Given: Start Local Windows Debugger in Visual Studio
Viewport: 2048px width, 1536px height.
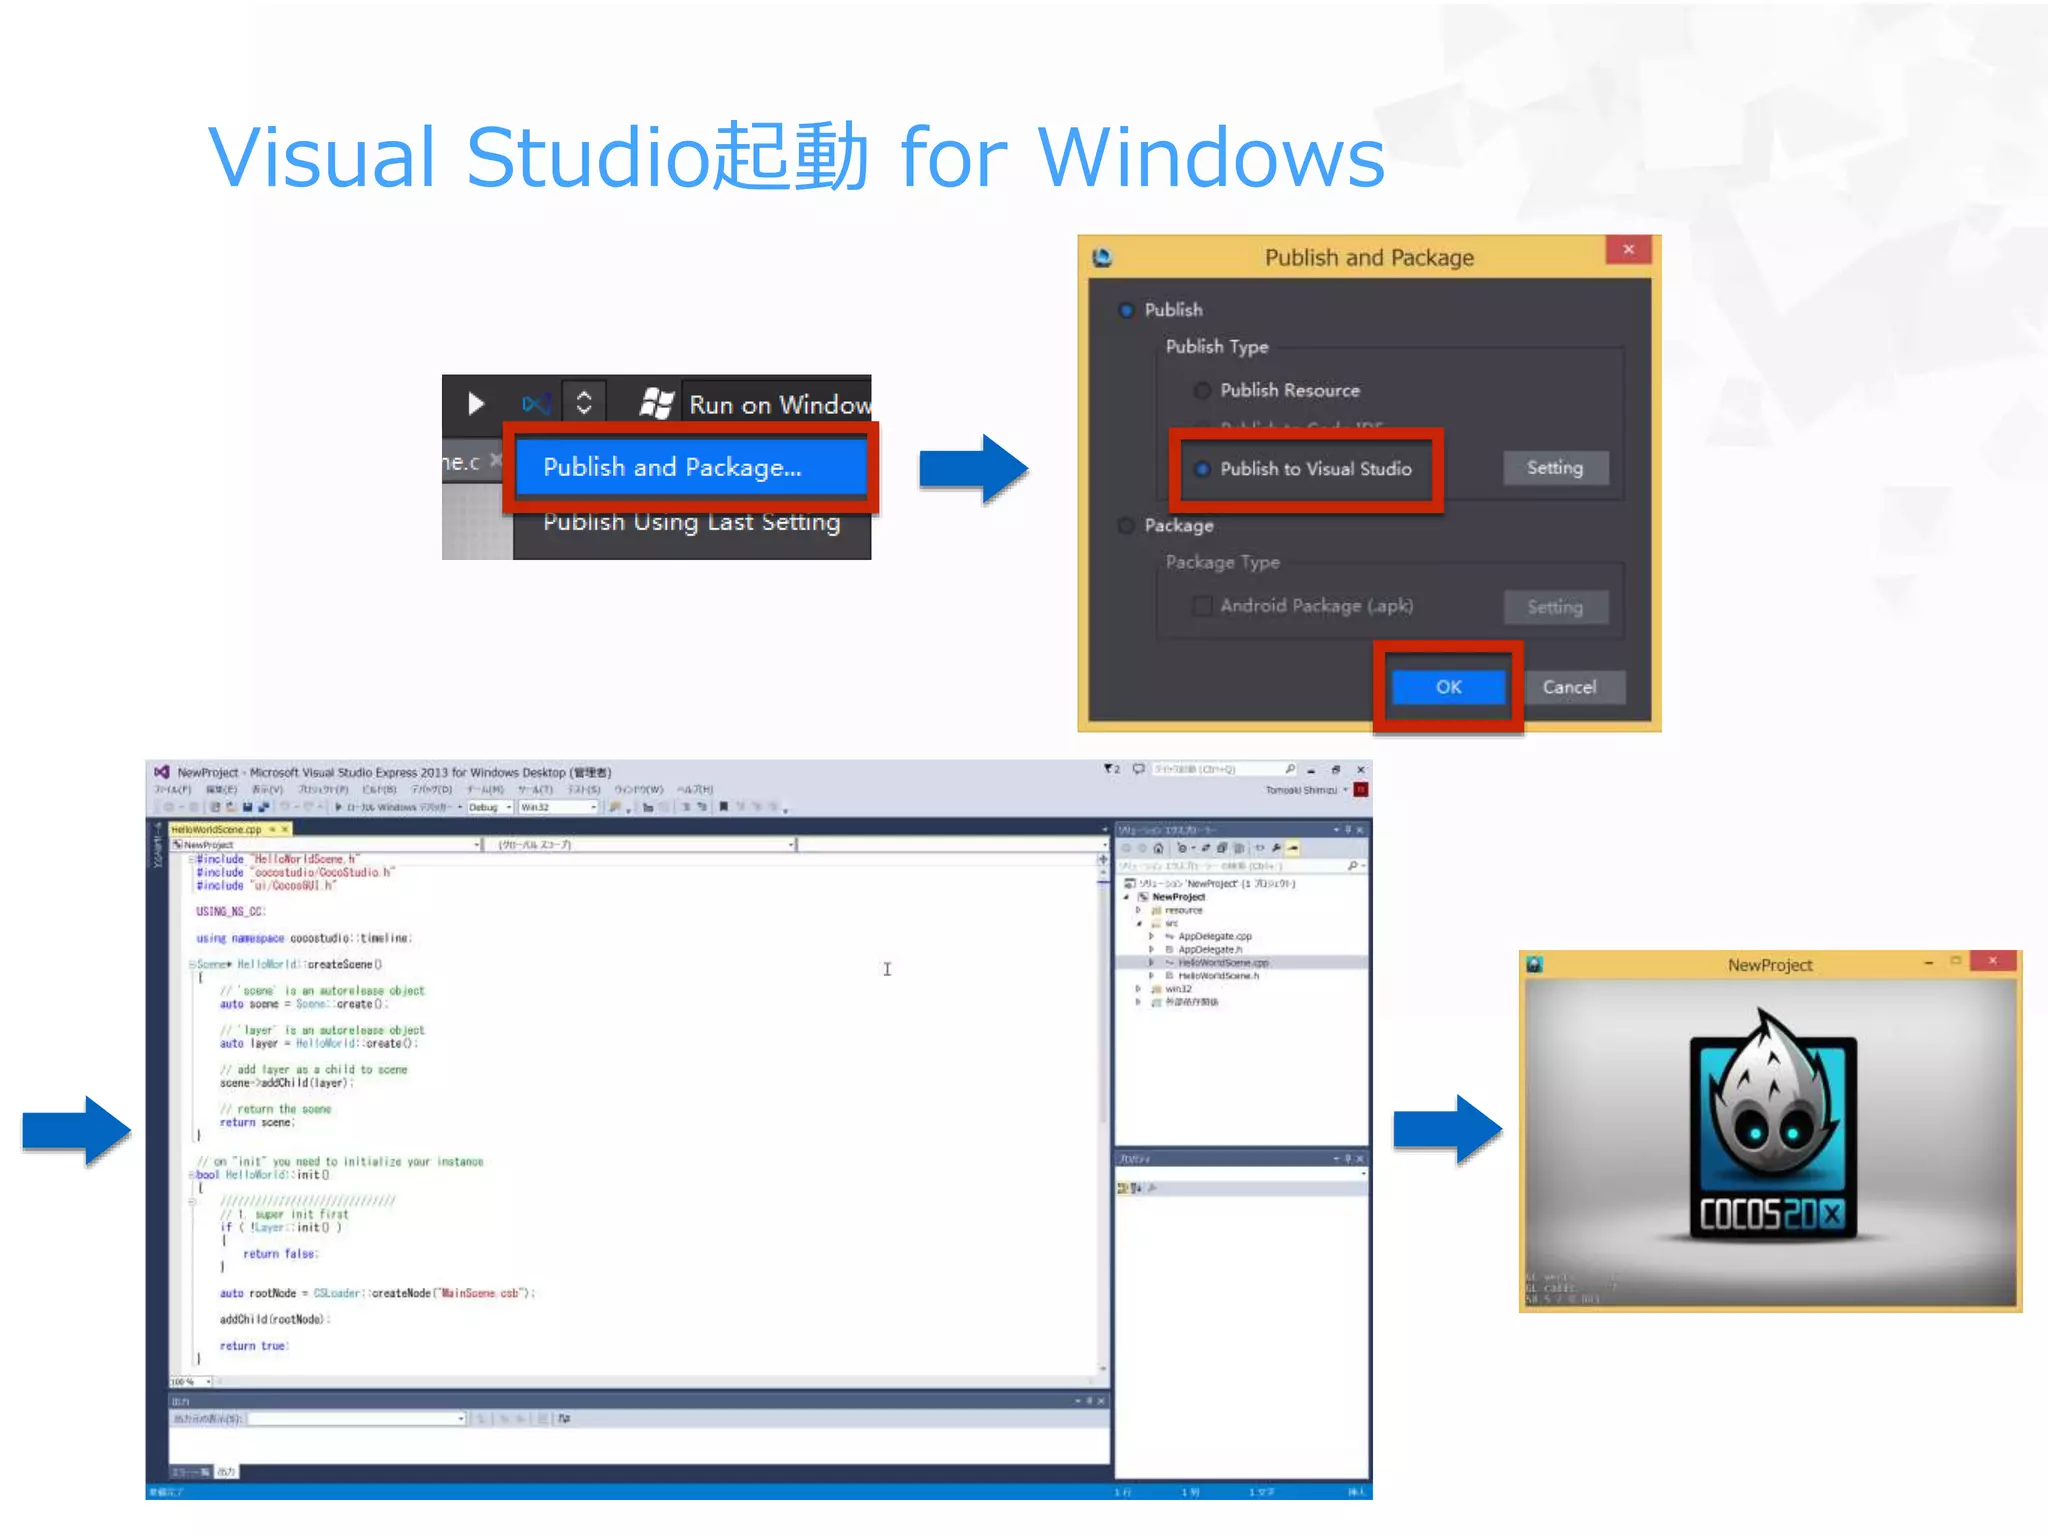Looking at the screenshot, I should coord(395,807).
